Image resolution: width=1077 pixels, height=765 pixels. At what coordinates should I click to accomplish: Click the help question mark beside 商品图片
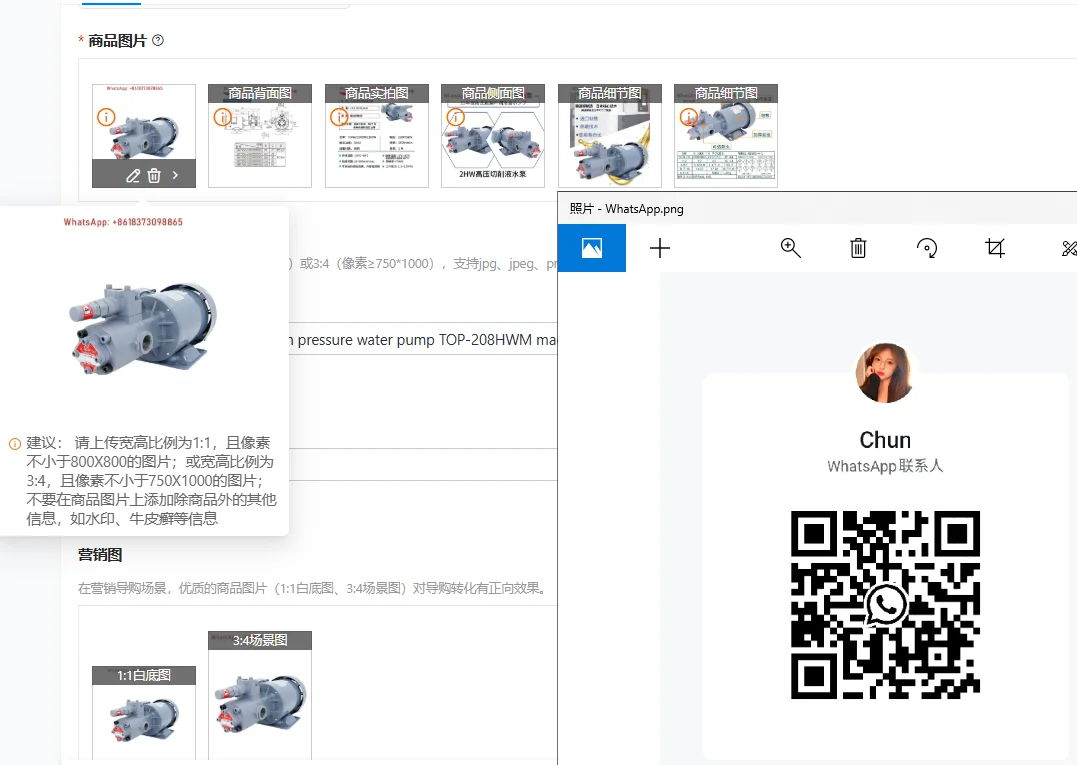point(158,41)
